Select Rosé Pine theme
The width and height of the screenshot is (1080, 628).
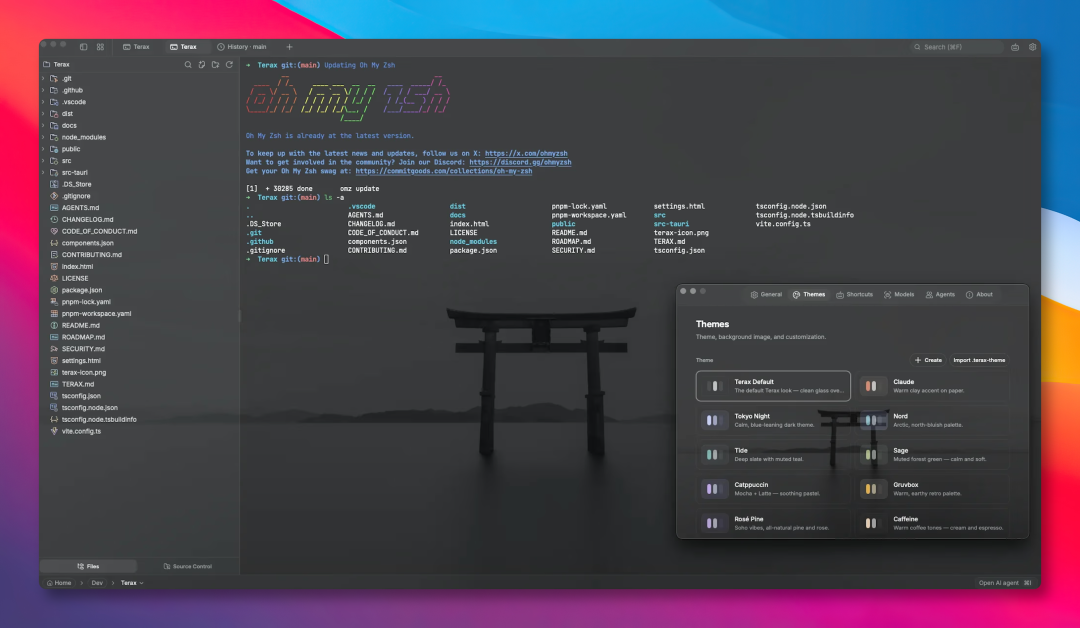[x=773, y=523]
